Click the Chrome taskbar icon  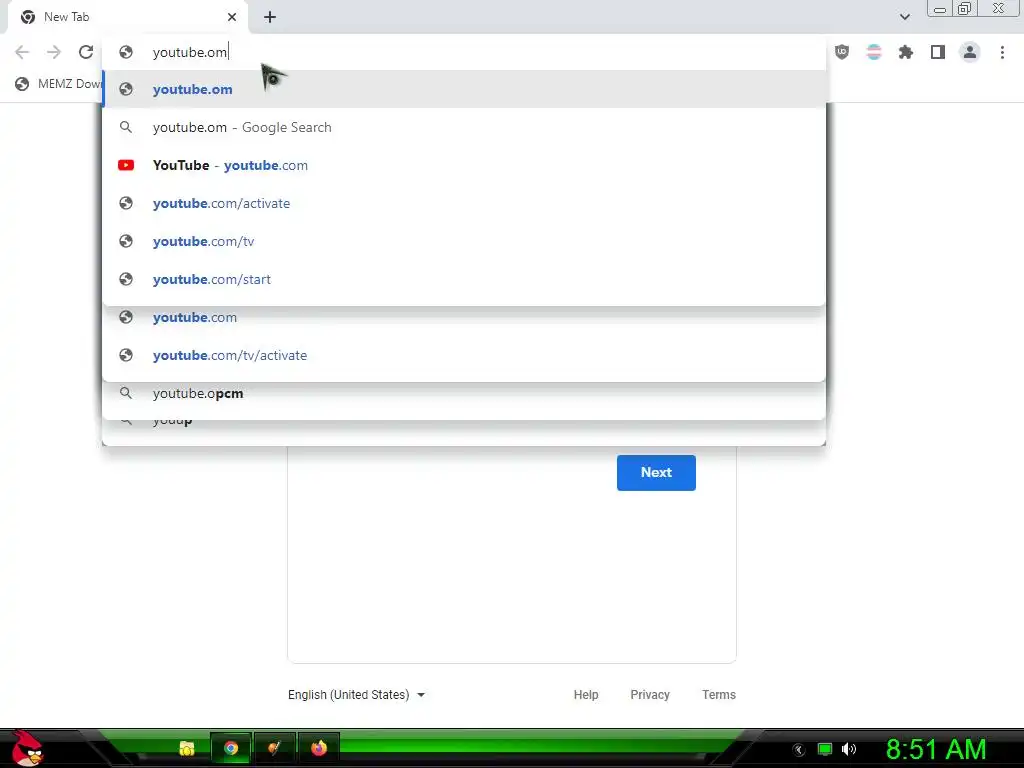231,748
